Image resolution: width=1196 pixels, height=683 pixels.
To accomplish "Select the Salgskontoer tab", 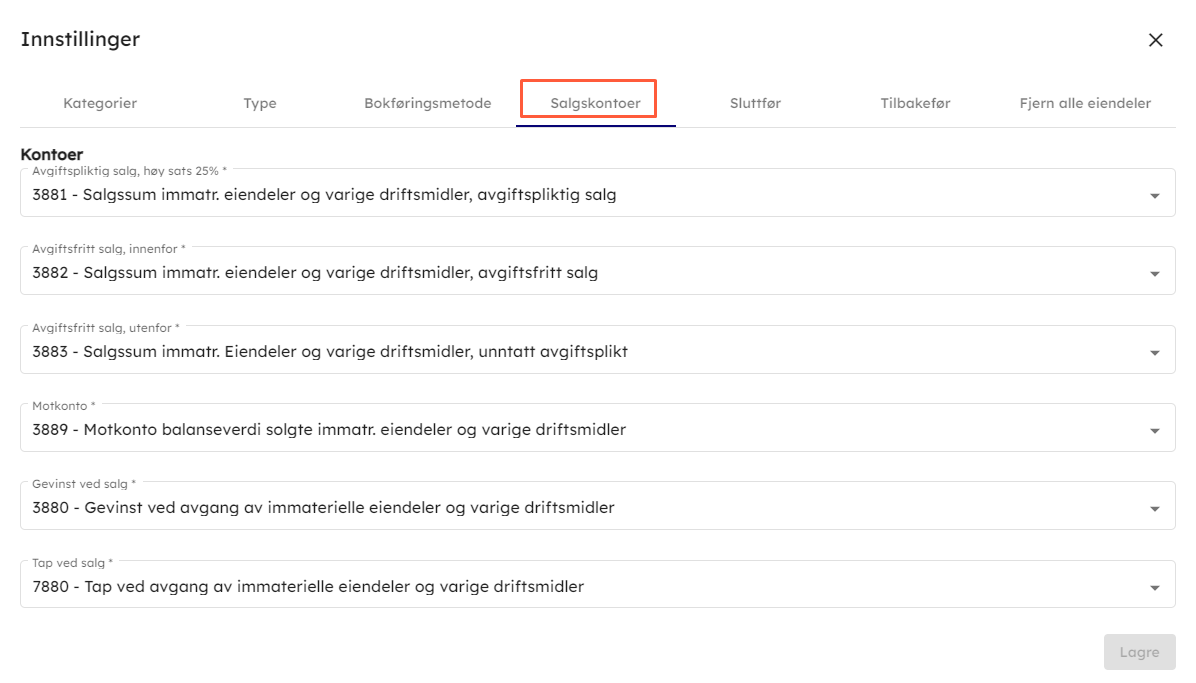I will (596, 103).
